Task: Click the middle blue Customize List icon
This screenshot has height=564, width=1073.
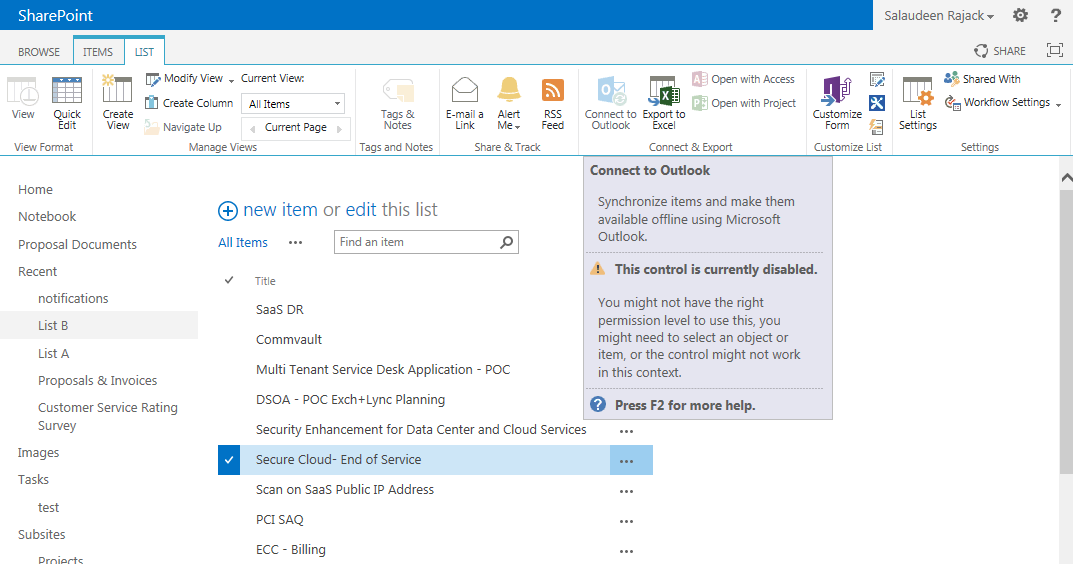Action: 877,103
